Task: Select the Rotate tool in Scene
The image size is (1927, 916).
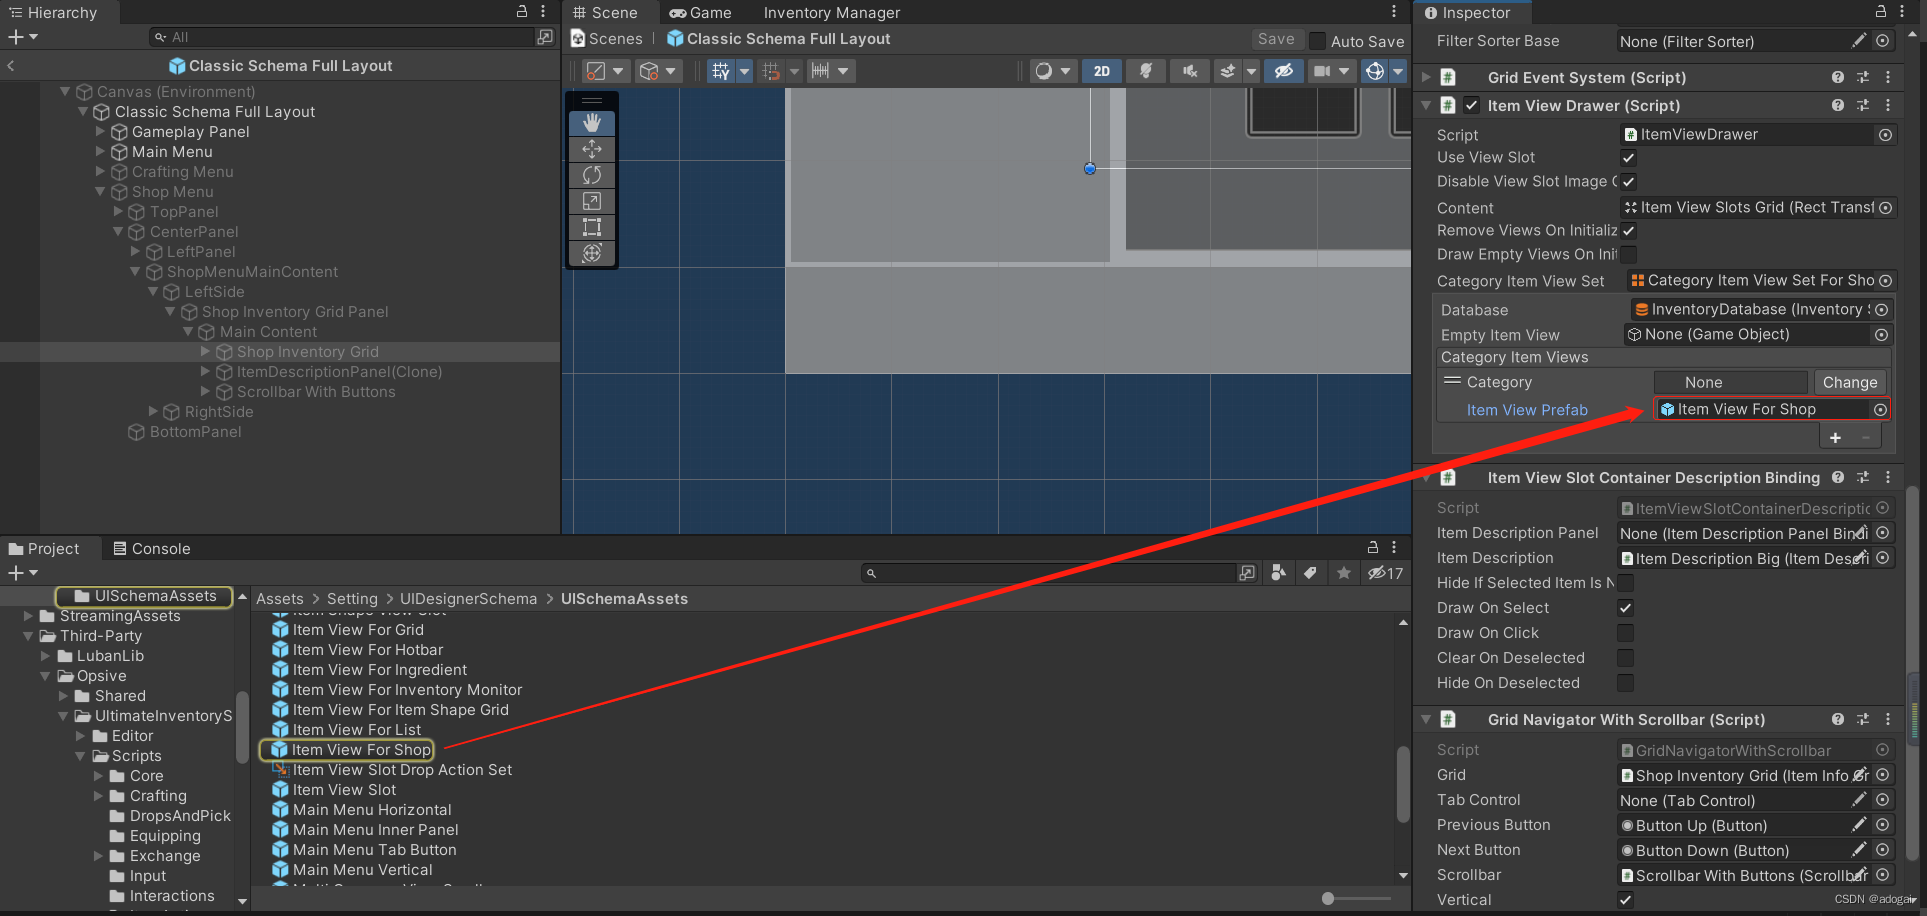Action: tap(592, 175)
